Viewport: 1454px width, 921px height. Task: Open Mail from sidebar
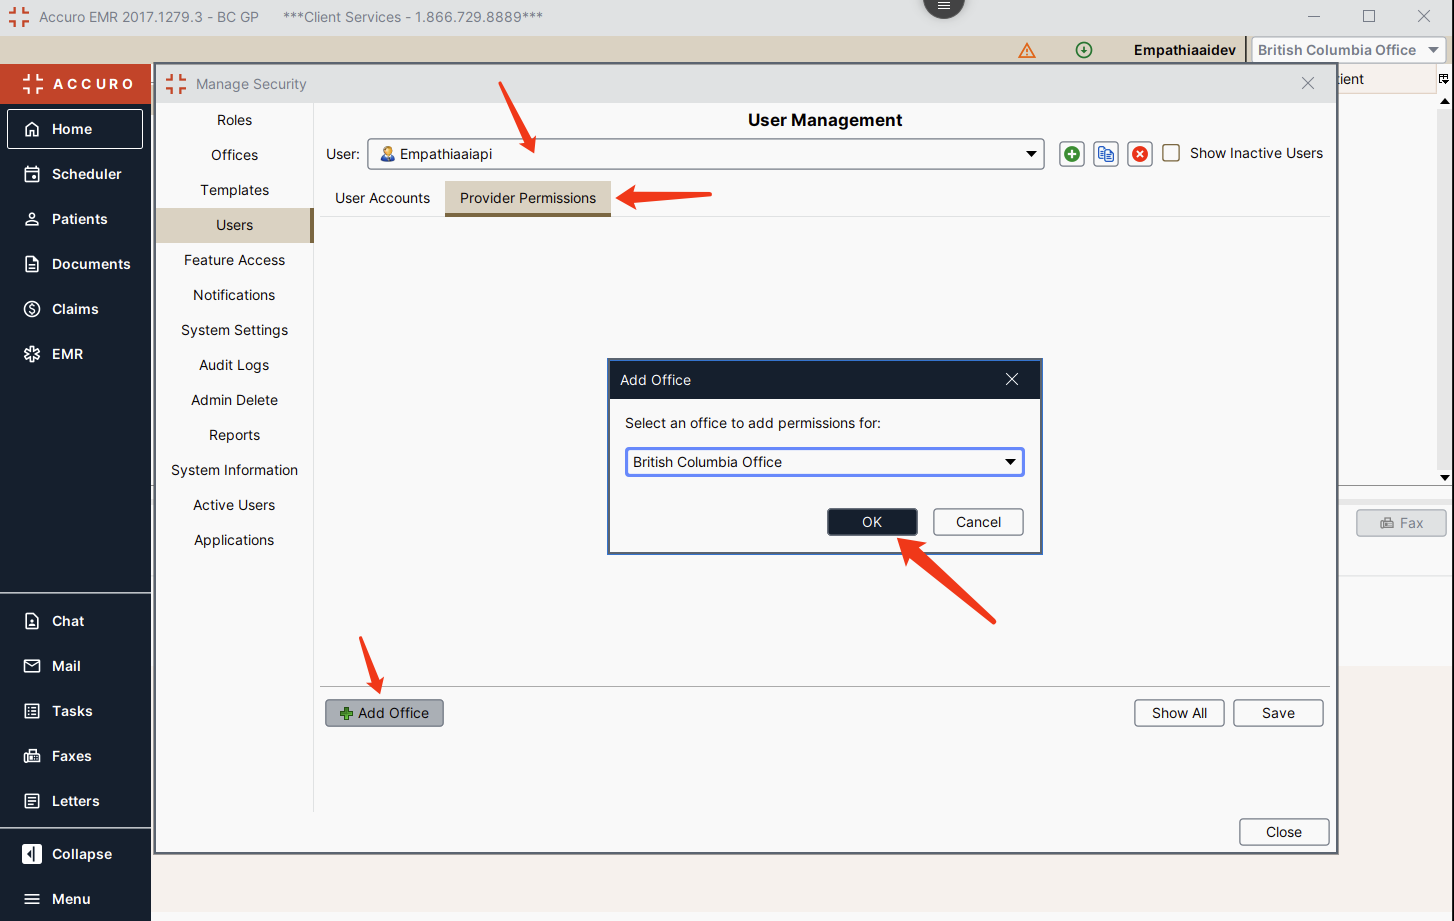(x=75, y=666)
